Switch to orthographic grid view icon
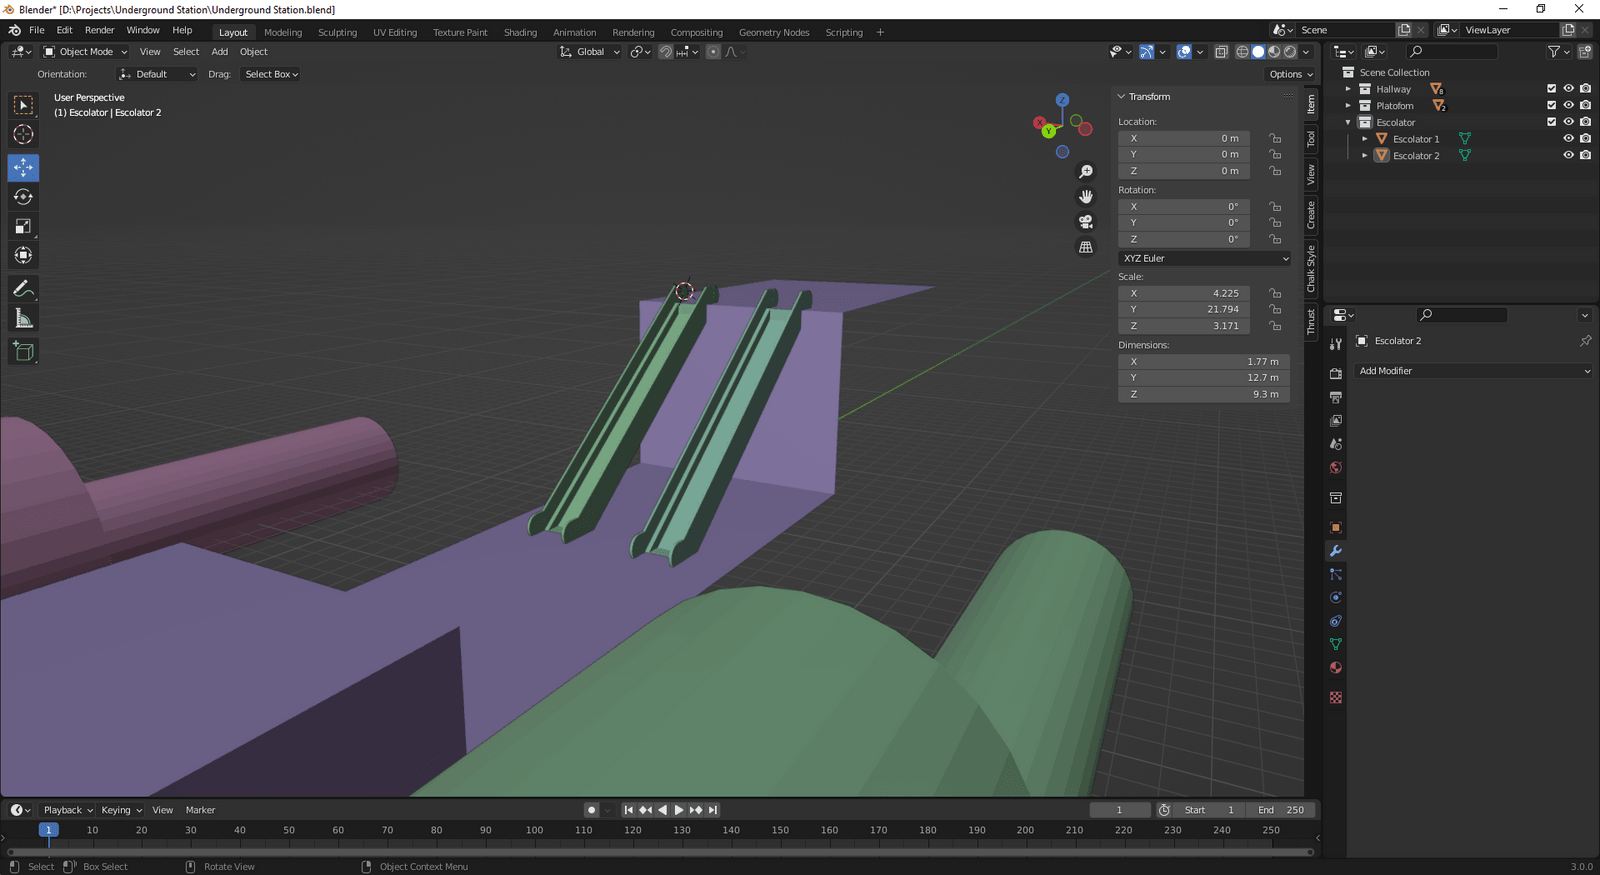The height and width of the screenshot is (875, 1600). click(x=1086, y=247)
